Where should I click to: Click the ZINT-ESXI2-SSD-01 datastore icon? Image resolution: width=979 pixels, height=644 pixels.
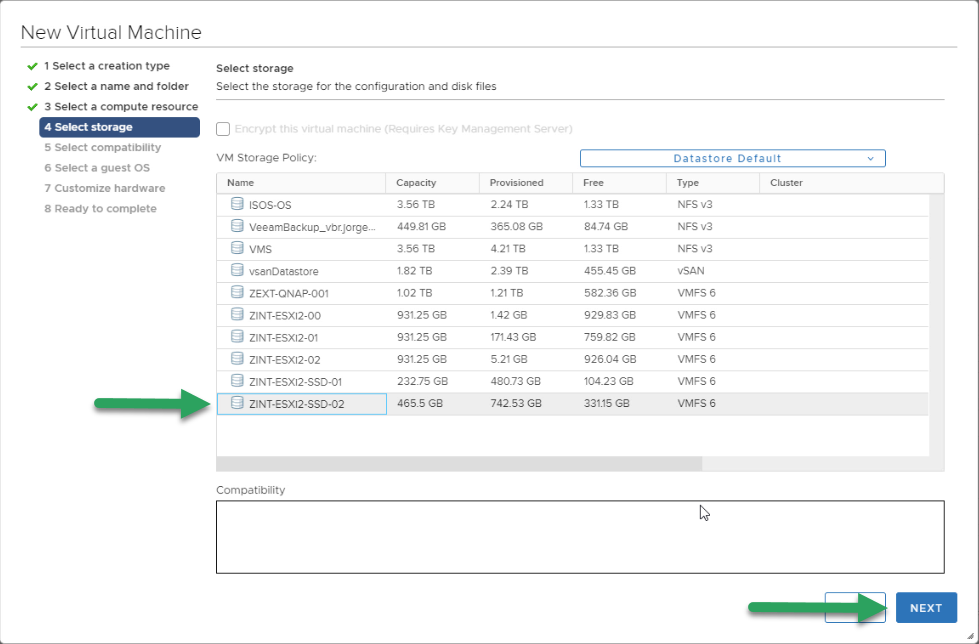pyautogui.click(x=237, y=381)
